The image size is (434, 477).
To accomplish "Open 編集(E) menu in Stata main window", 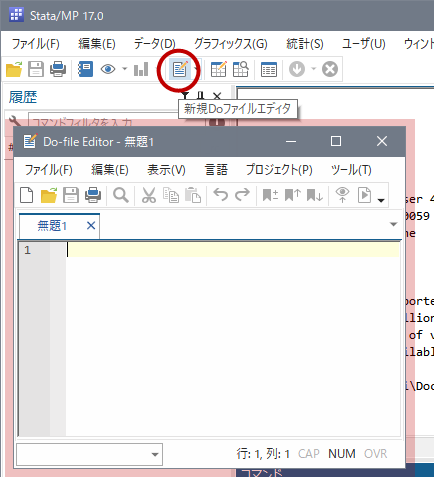I will (x=97, y=44).
